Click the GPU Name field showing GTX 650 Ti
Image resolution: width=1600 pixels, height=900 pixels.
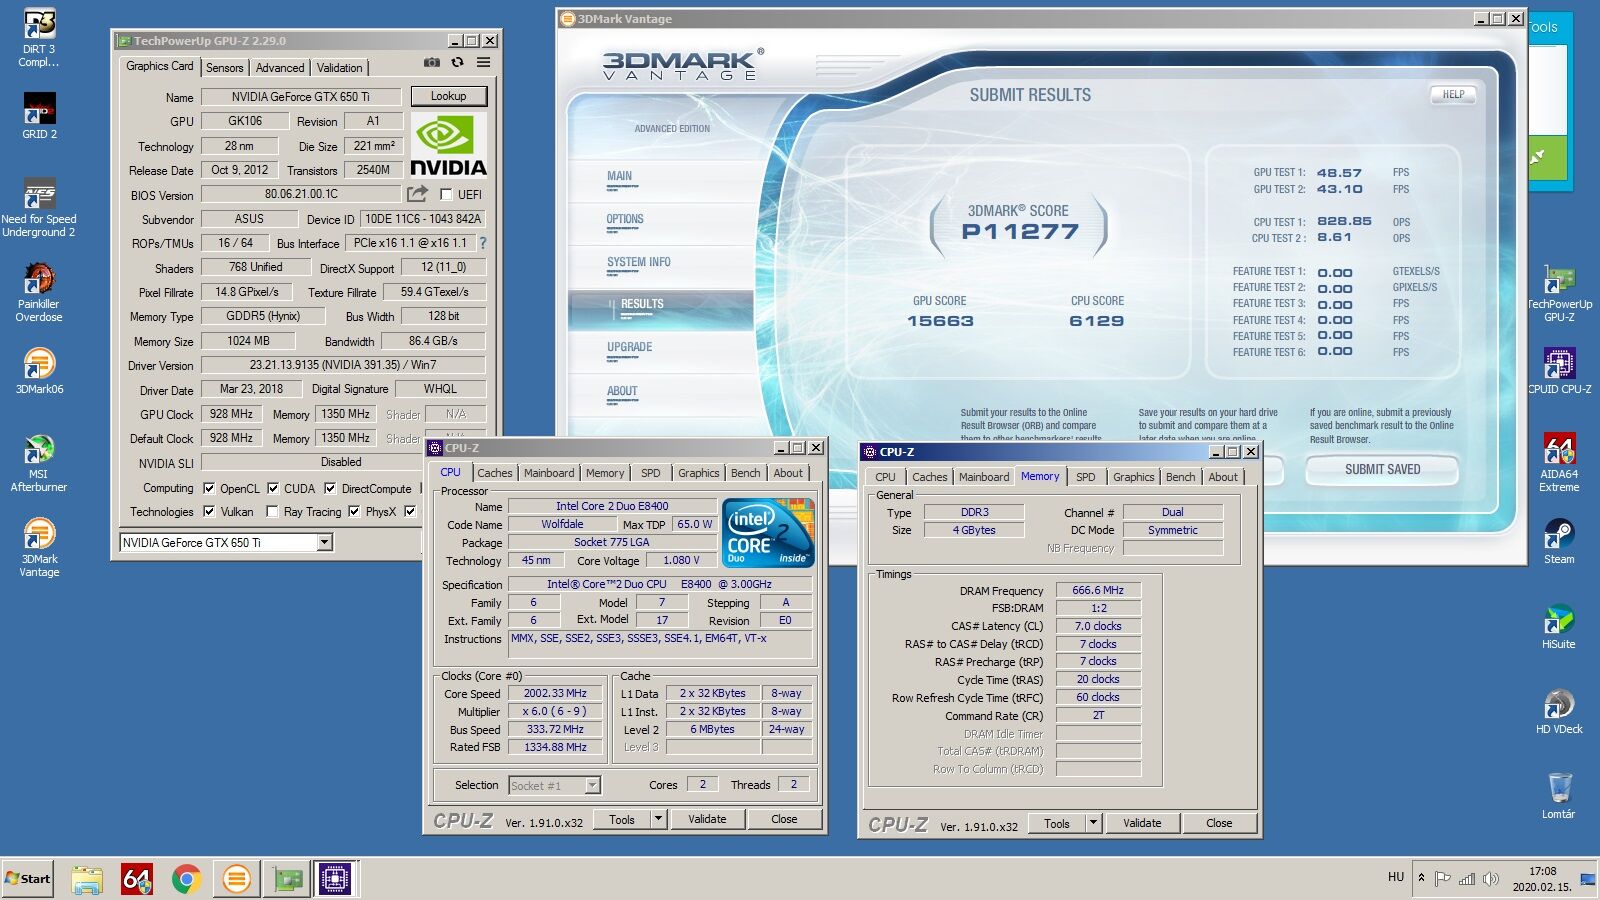point(301,97)
